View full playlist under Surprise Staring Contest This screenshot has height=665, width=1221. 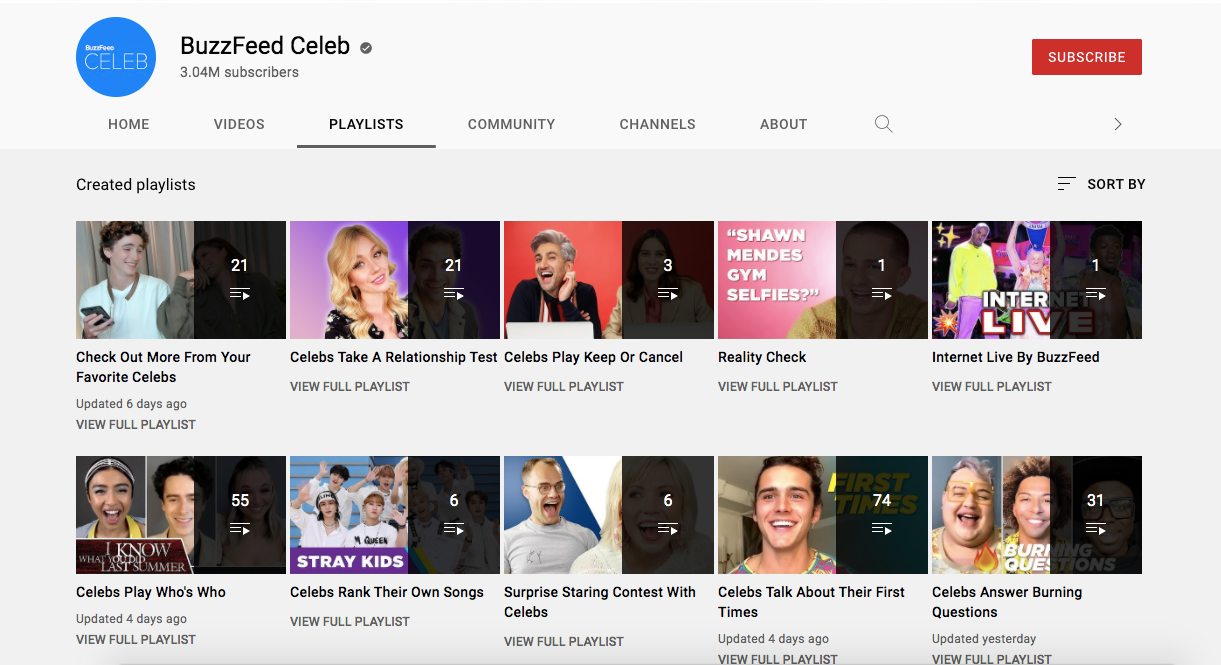point(564,642)
